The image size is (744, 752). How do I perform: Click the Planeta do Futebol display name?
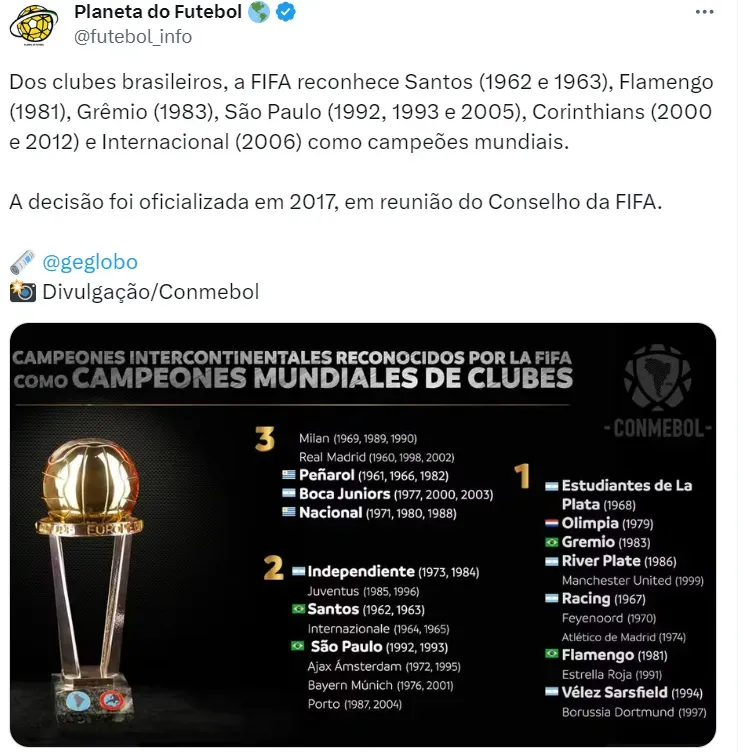159,13
